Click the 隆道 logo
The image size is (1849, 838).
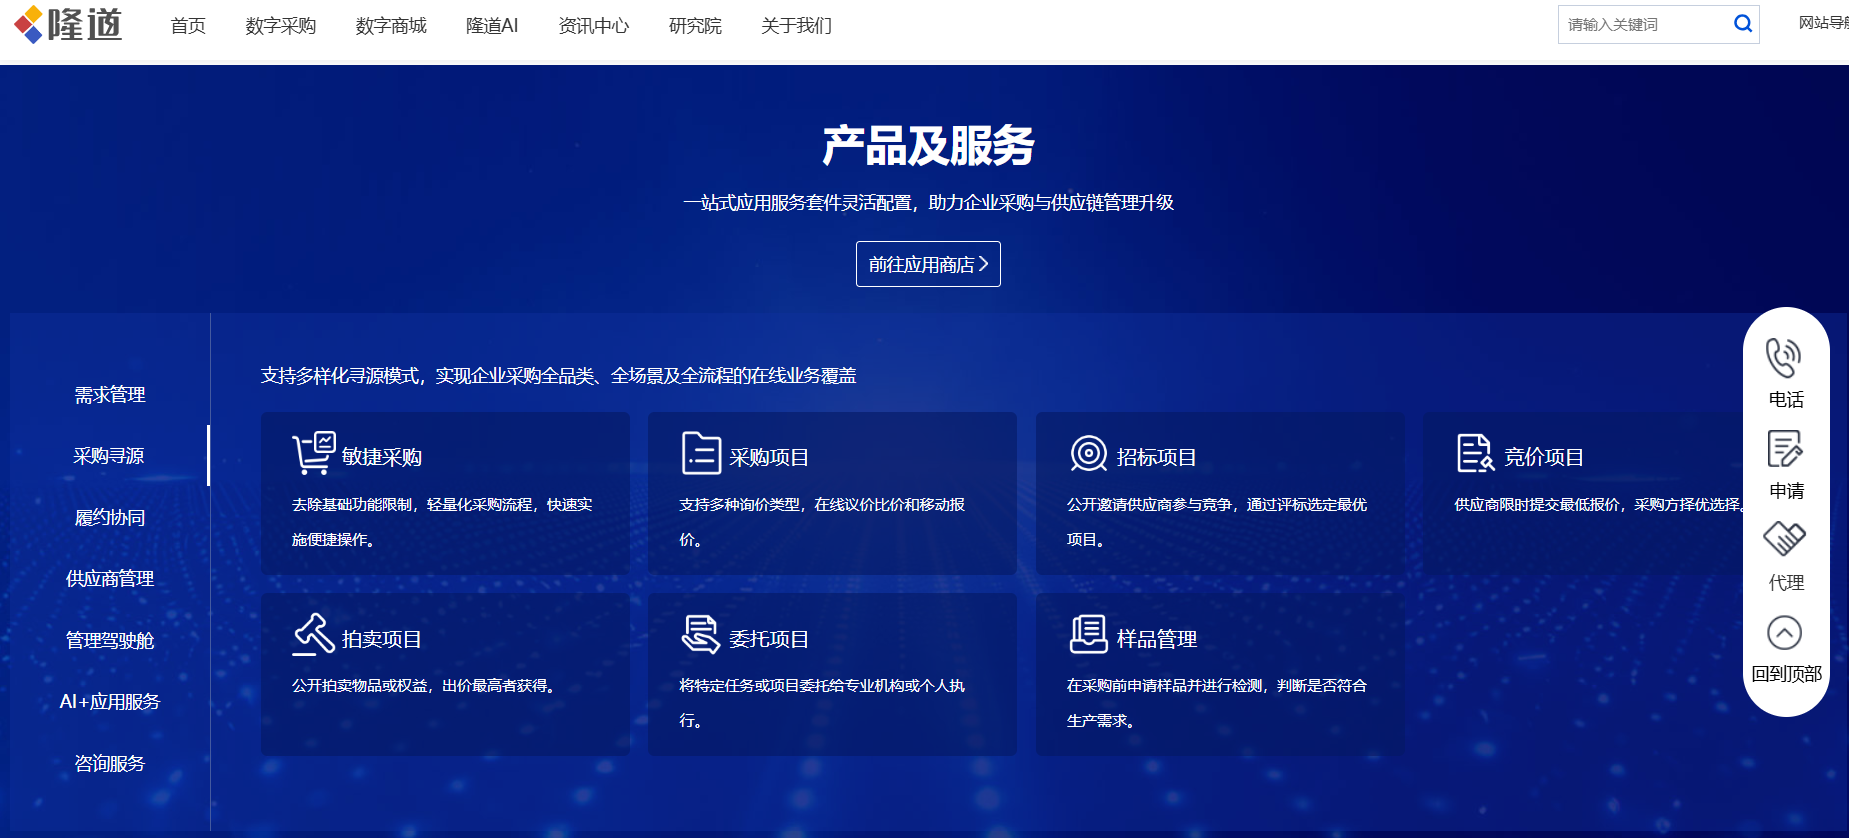pyautogui.click(x=68, y=24)
